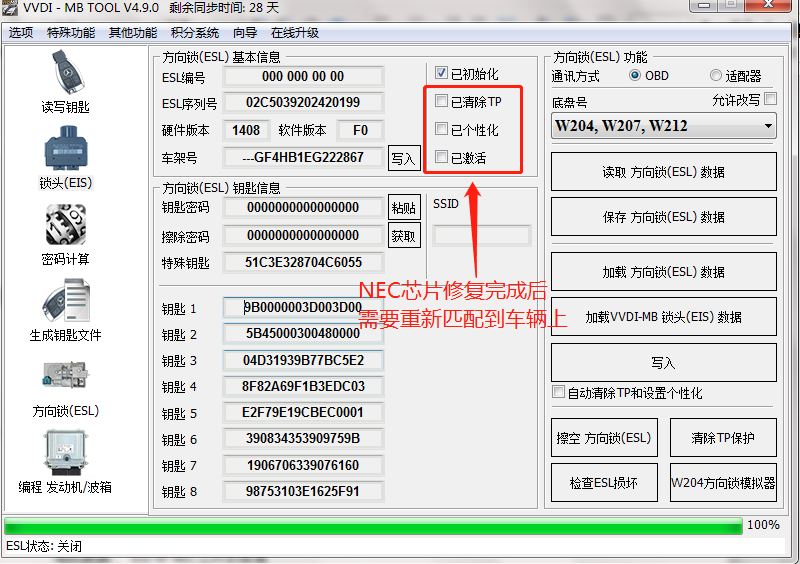Minimize the VVDI window
Viewport: 800px width, 564px height.
tap(704, 6)
